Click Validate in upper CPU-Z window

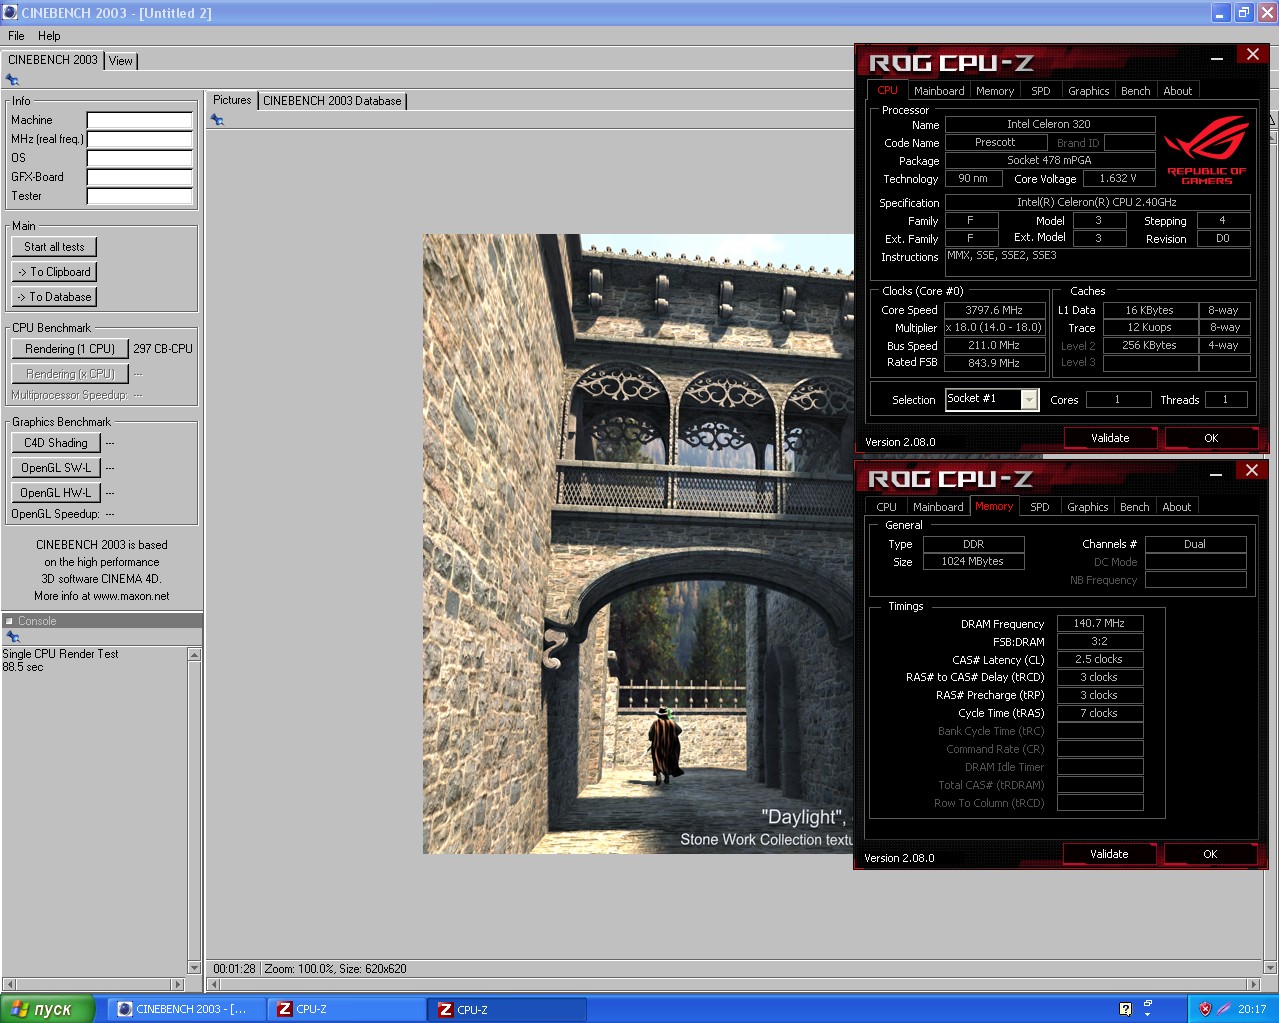(x=1110, y=438)
